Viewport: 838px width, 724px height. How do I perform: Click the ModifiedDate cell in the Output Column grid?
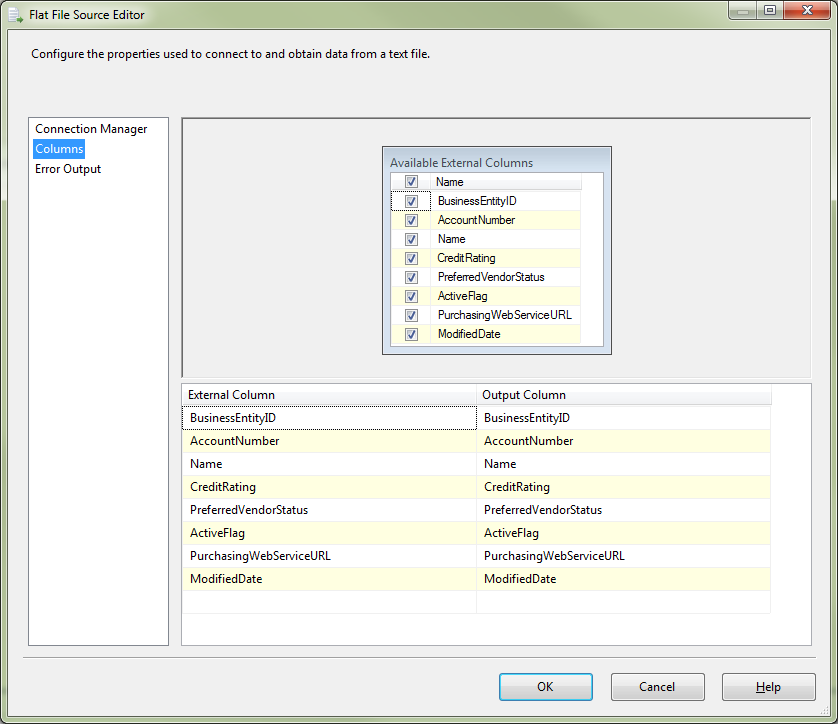(620, 578)
